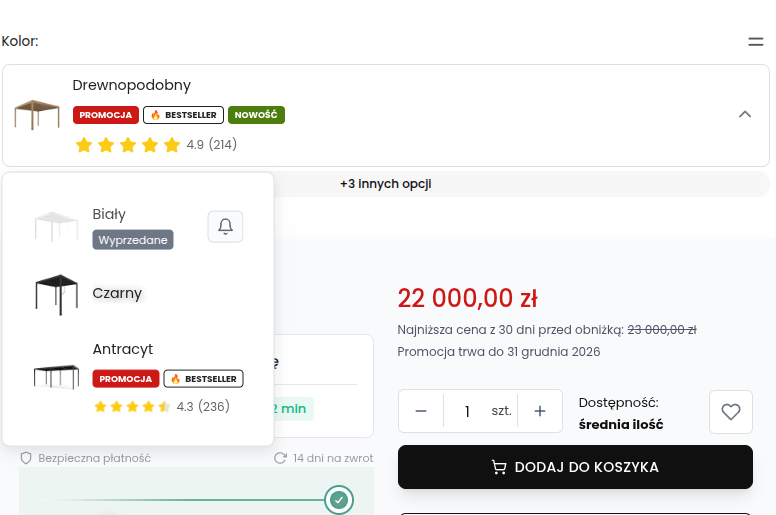
Task: Click DODAJ DO KOSZYKA button
Action: click(x=575, y=467)
